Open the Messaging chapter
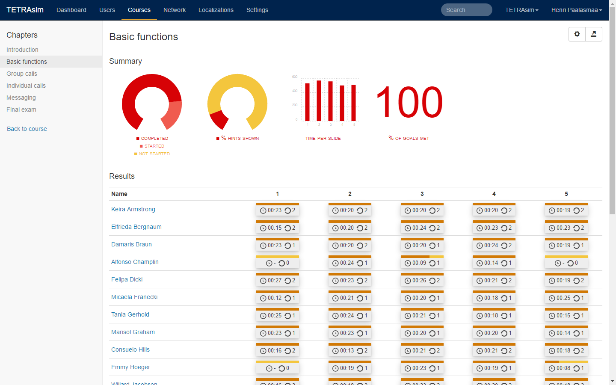This screenshot has height=385, width=616. tap(21, 97)
